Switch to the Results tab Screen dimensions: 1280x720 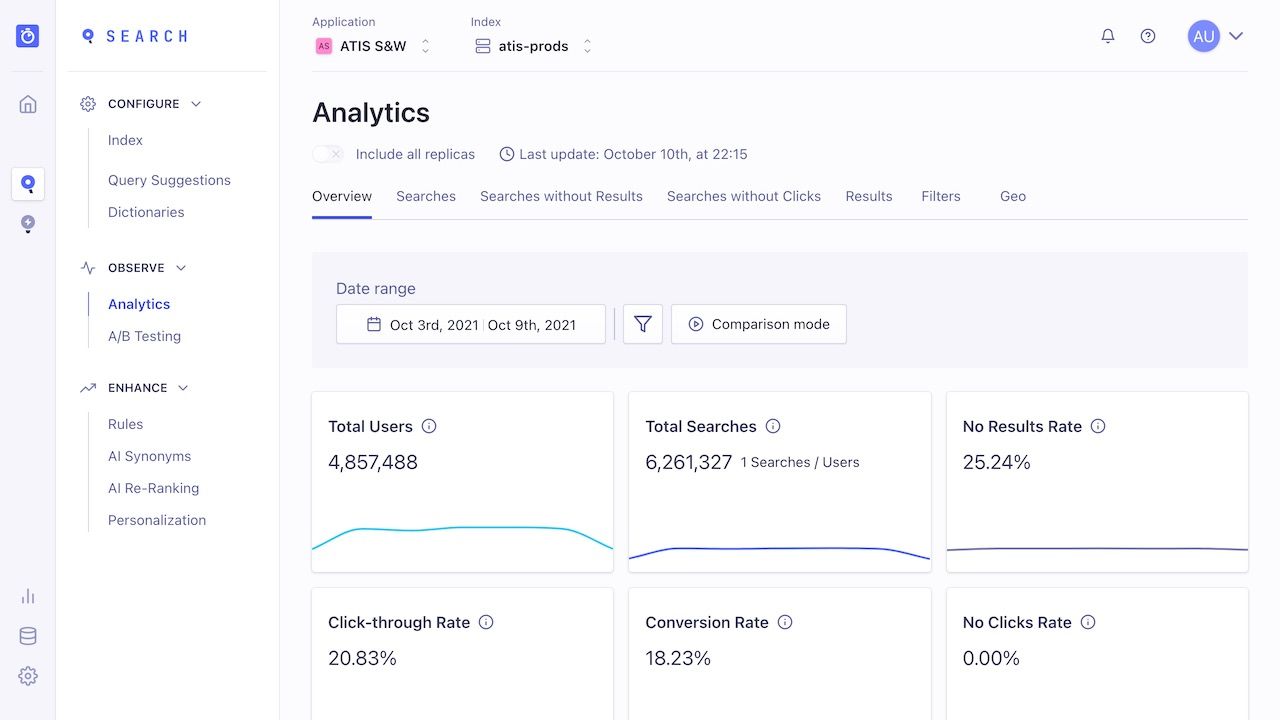tap(869, 196)
